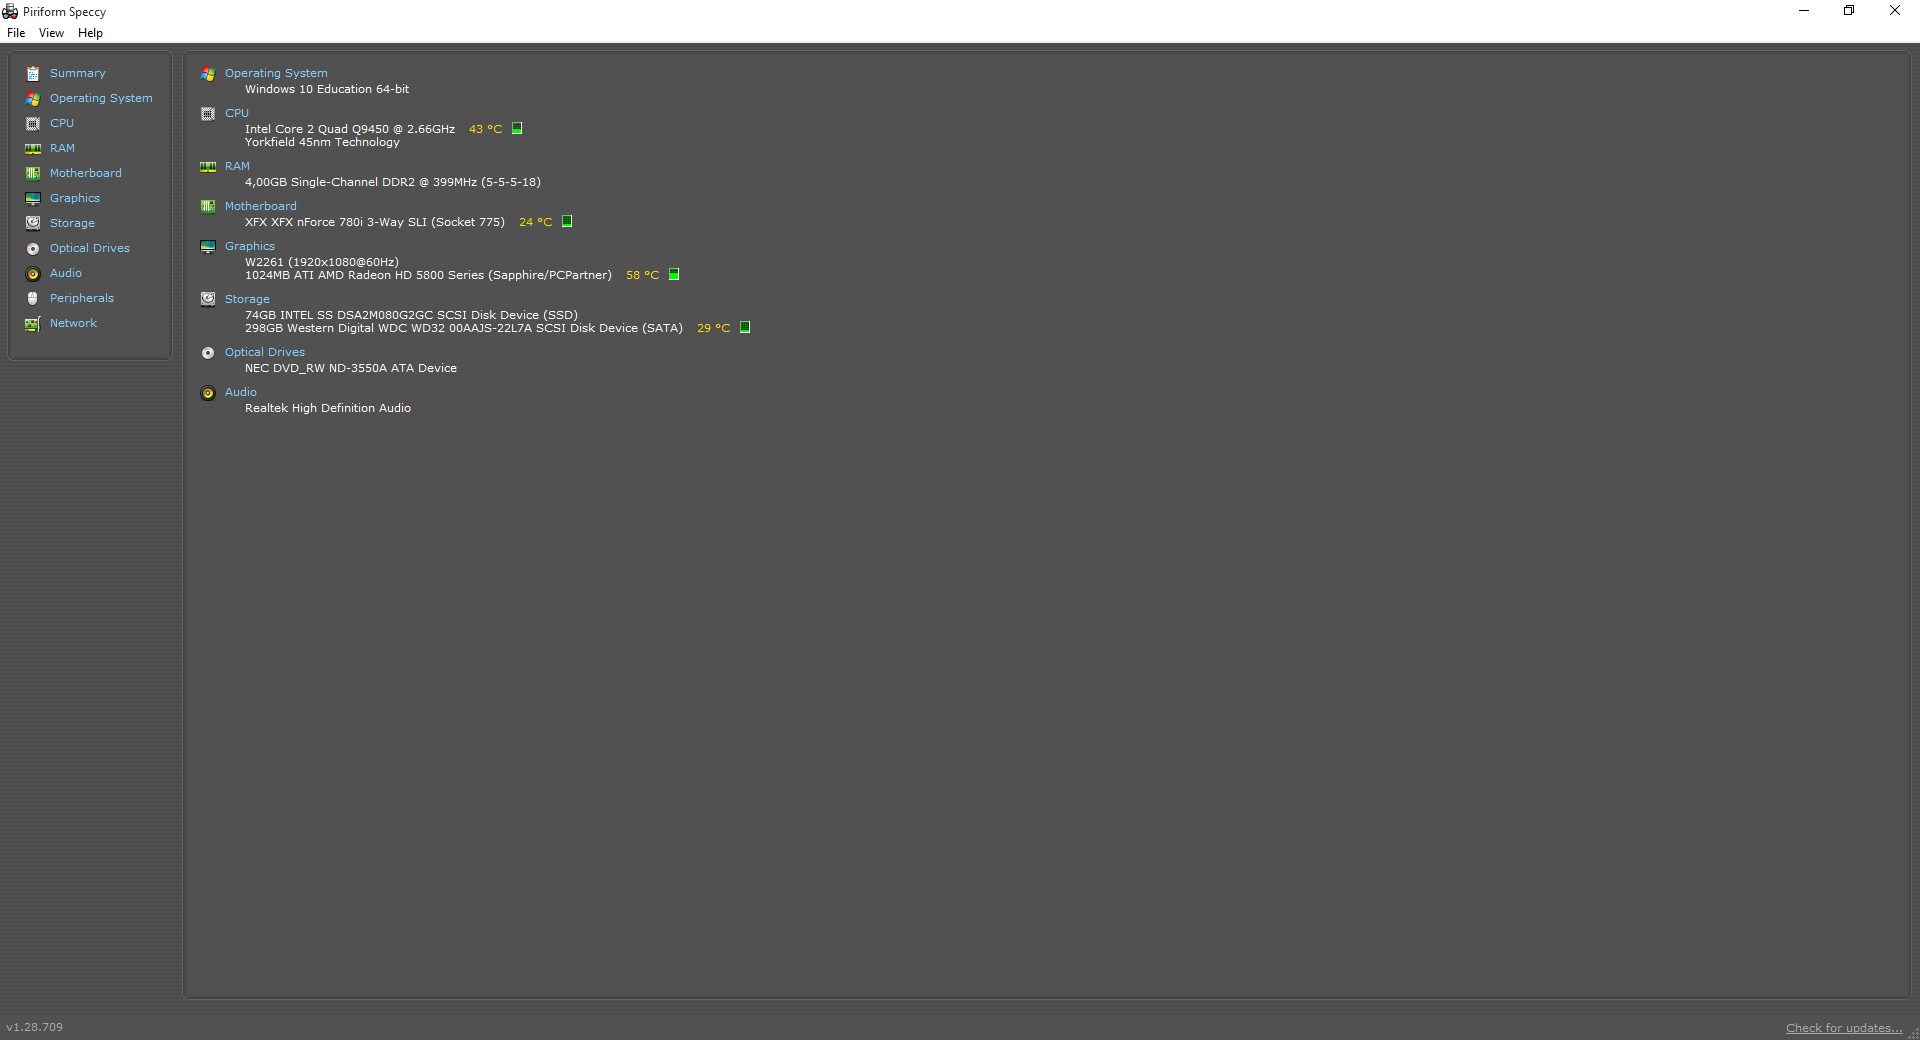Click the Summary icon in sidebar
Screen dimensions: 1920x1040
(x=33, y=74)
